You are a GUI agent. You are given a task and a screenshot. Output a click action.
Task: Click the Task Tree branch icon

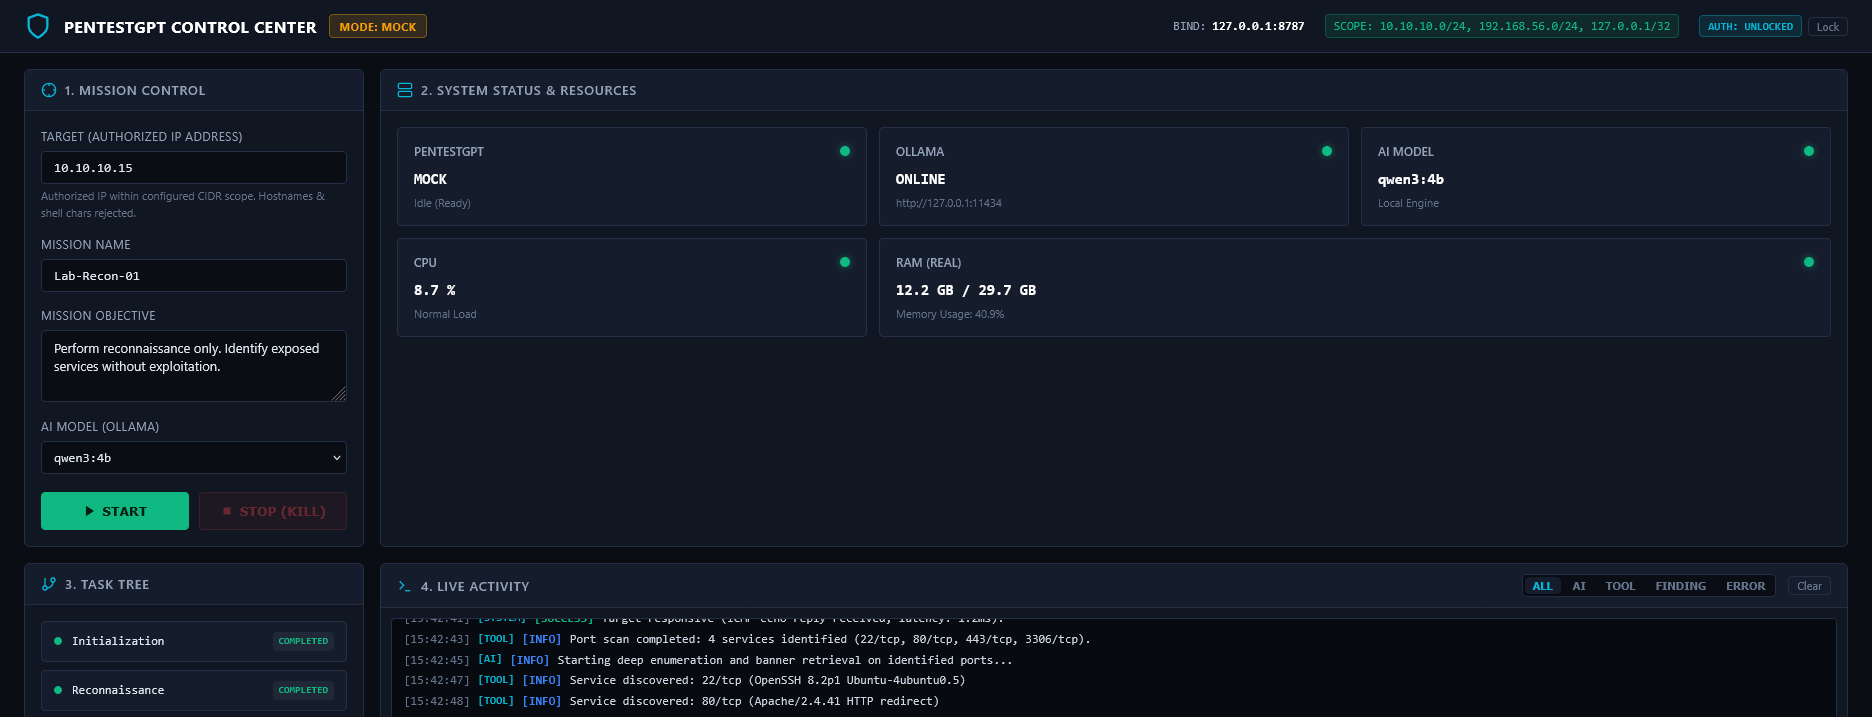click(x=49, y=584)
